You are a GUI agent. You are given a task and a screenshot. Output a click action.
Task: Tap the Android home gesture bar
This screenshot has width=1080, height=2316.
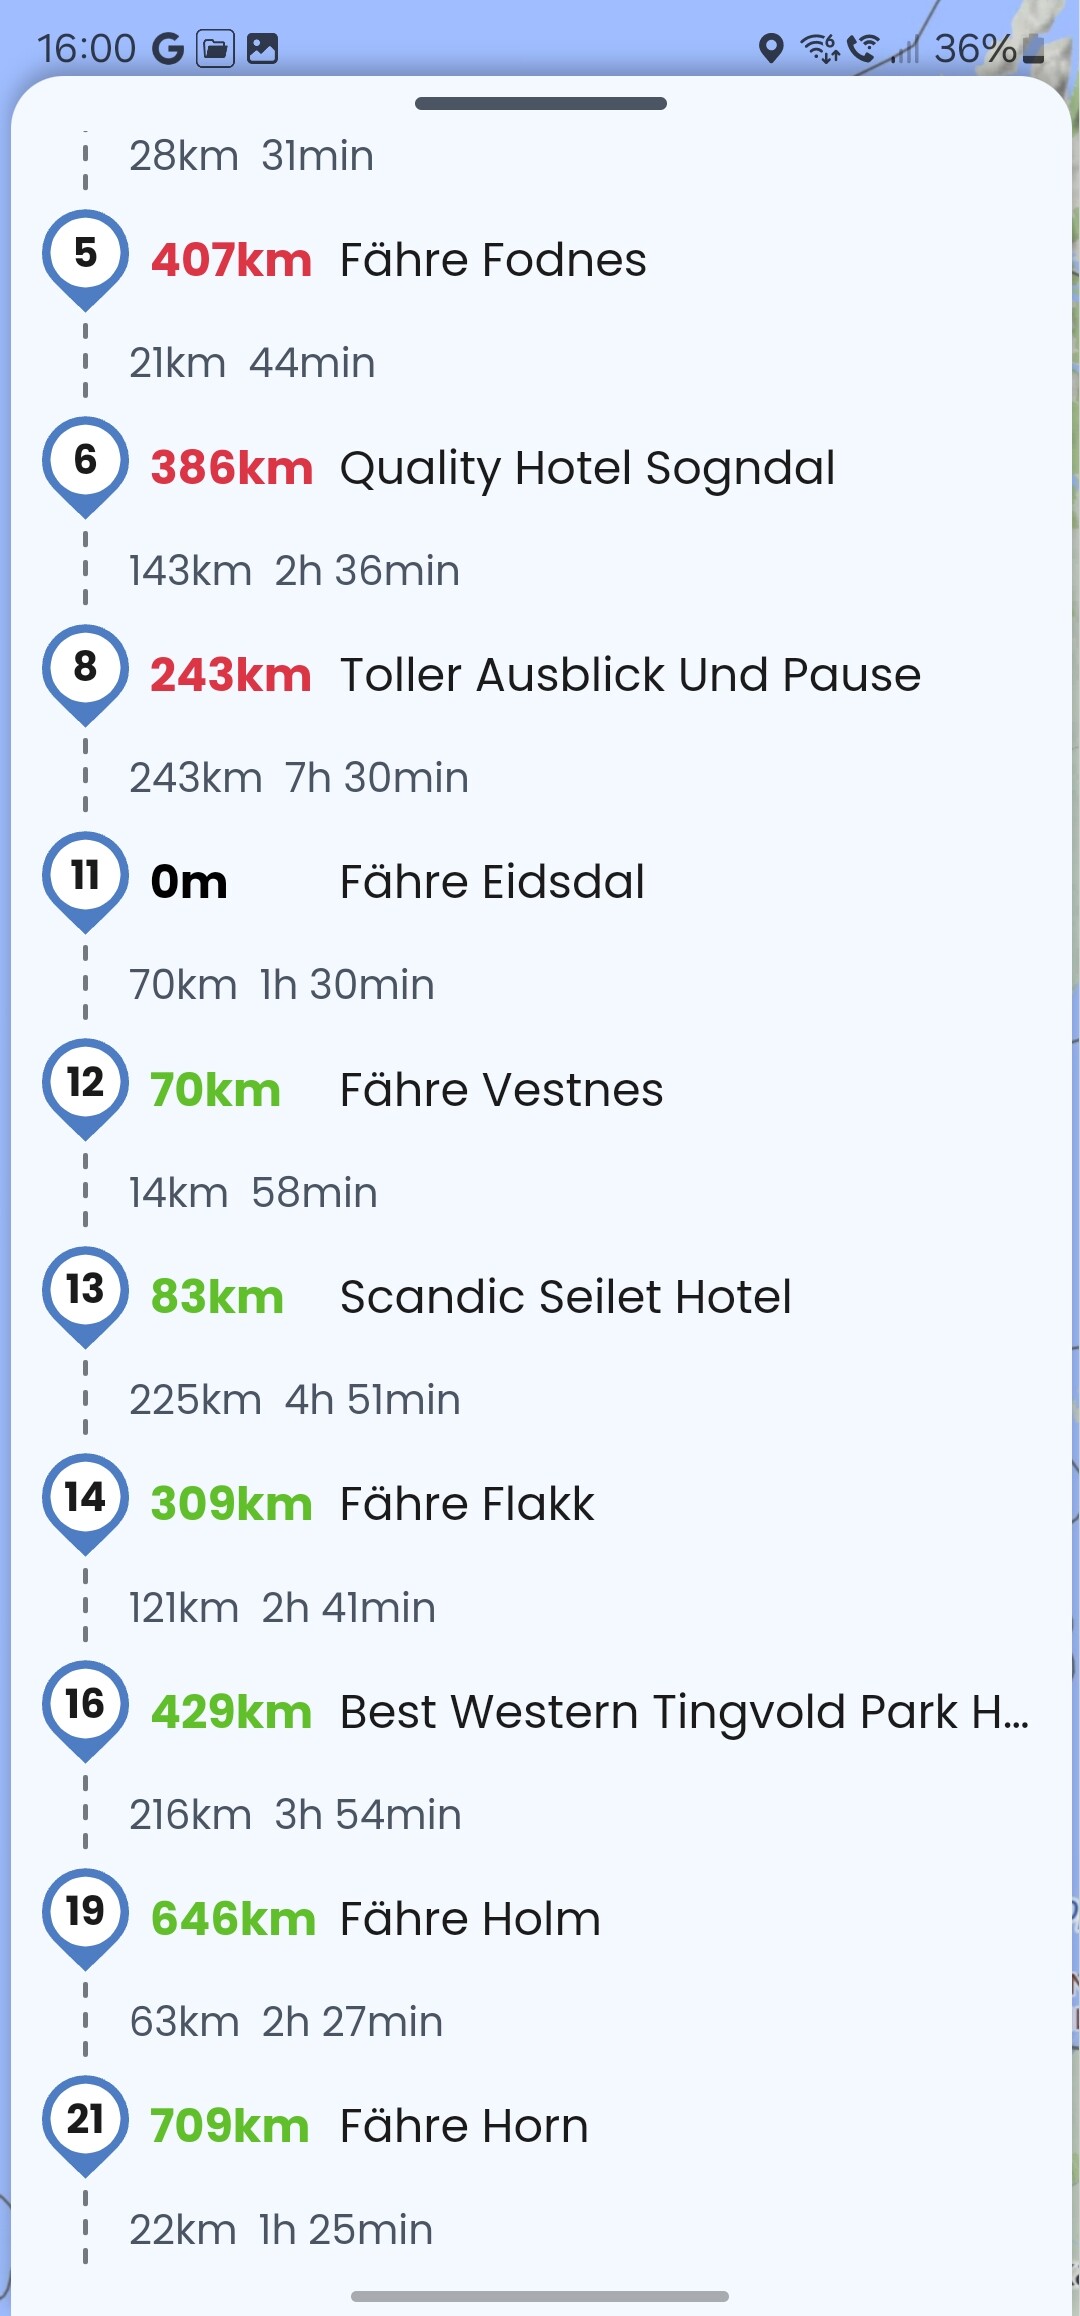pos(540,2296)
